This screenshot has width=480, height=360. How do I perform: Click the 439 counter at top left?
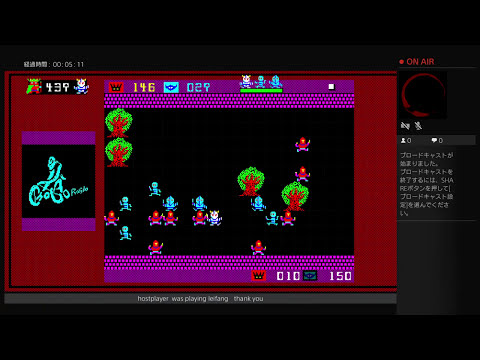(57, 87)
